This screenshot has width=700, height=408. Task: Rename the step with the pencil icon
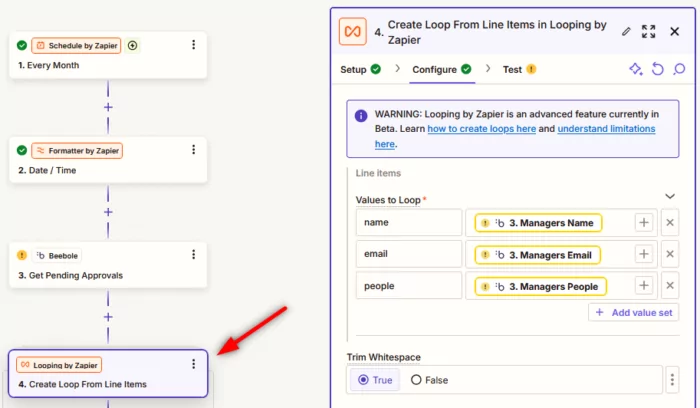click(x=626, y=31)
